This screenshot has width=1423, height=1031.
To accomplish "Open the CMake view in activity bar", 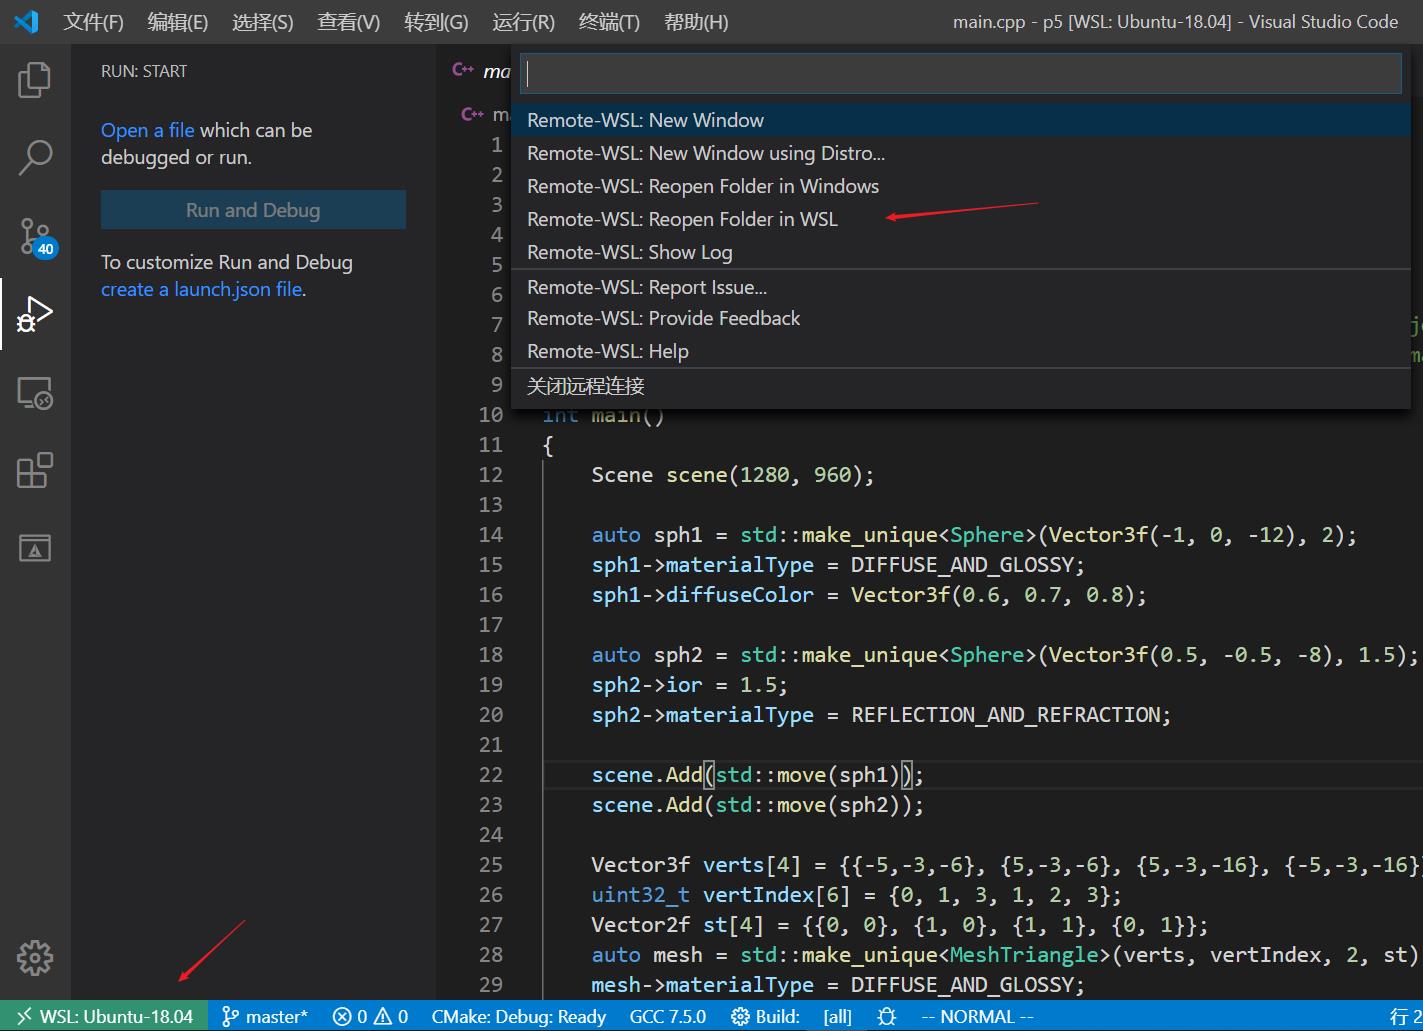I will click(x=35, y=548).
